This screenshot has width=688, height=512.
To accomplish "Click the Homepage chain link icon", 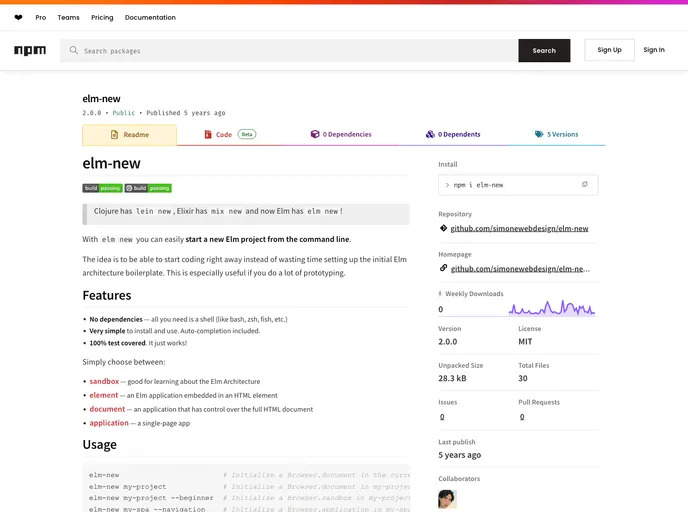I will (443, 268).
